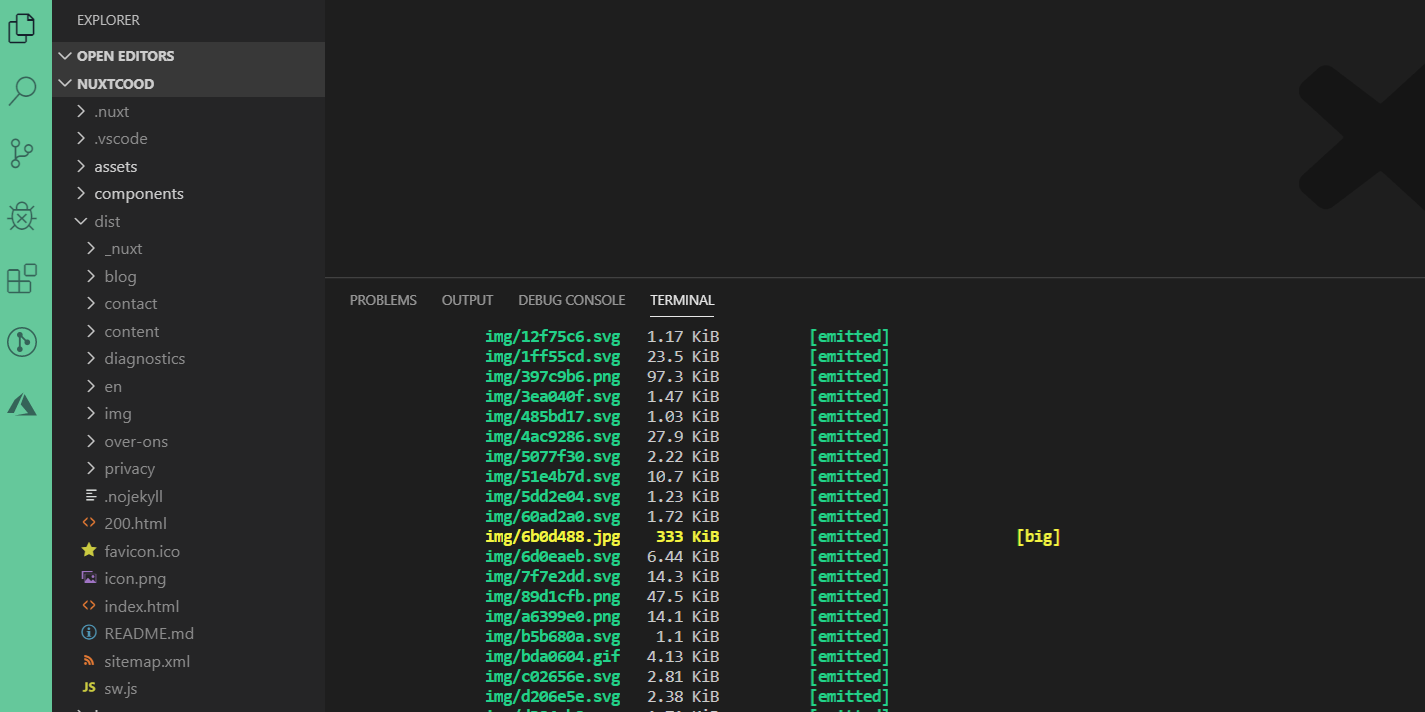
Task: Click img/4ac9286.svg in terminal output
Action: [x=552, y=437]
